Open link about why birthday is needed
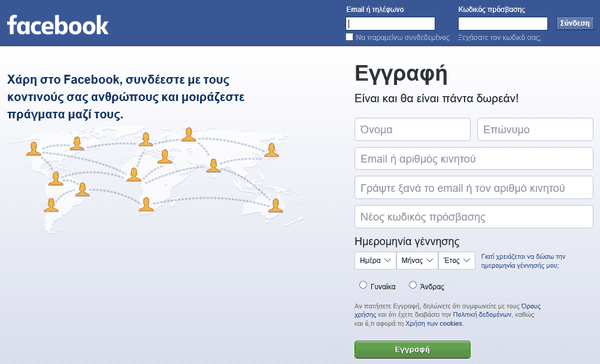The width and height of the screenshot is (600, 364). 523,261
